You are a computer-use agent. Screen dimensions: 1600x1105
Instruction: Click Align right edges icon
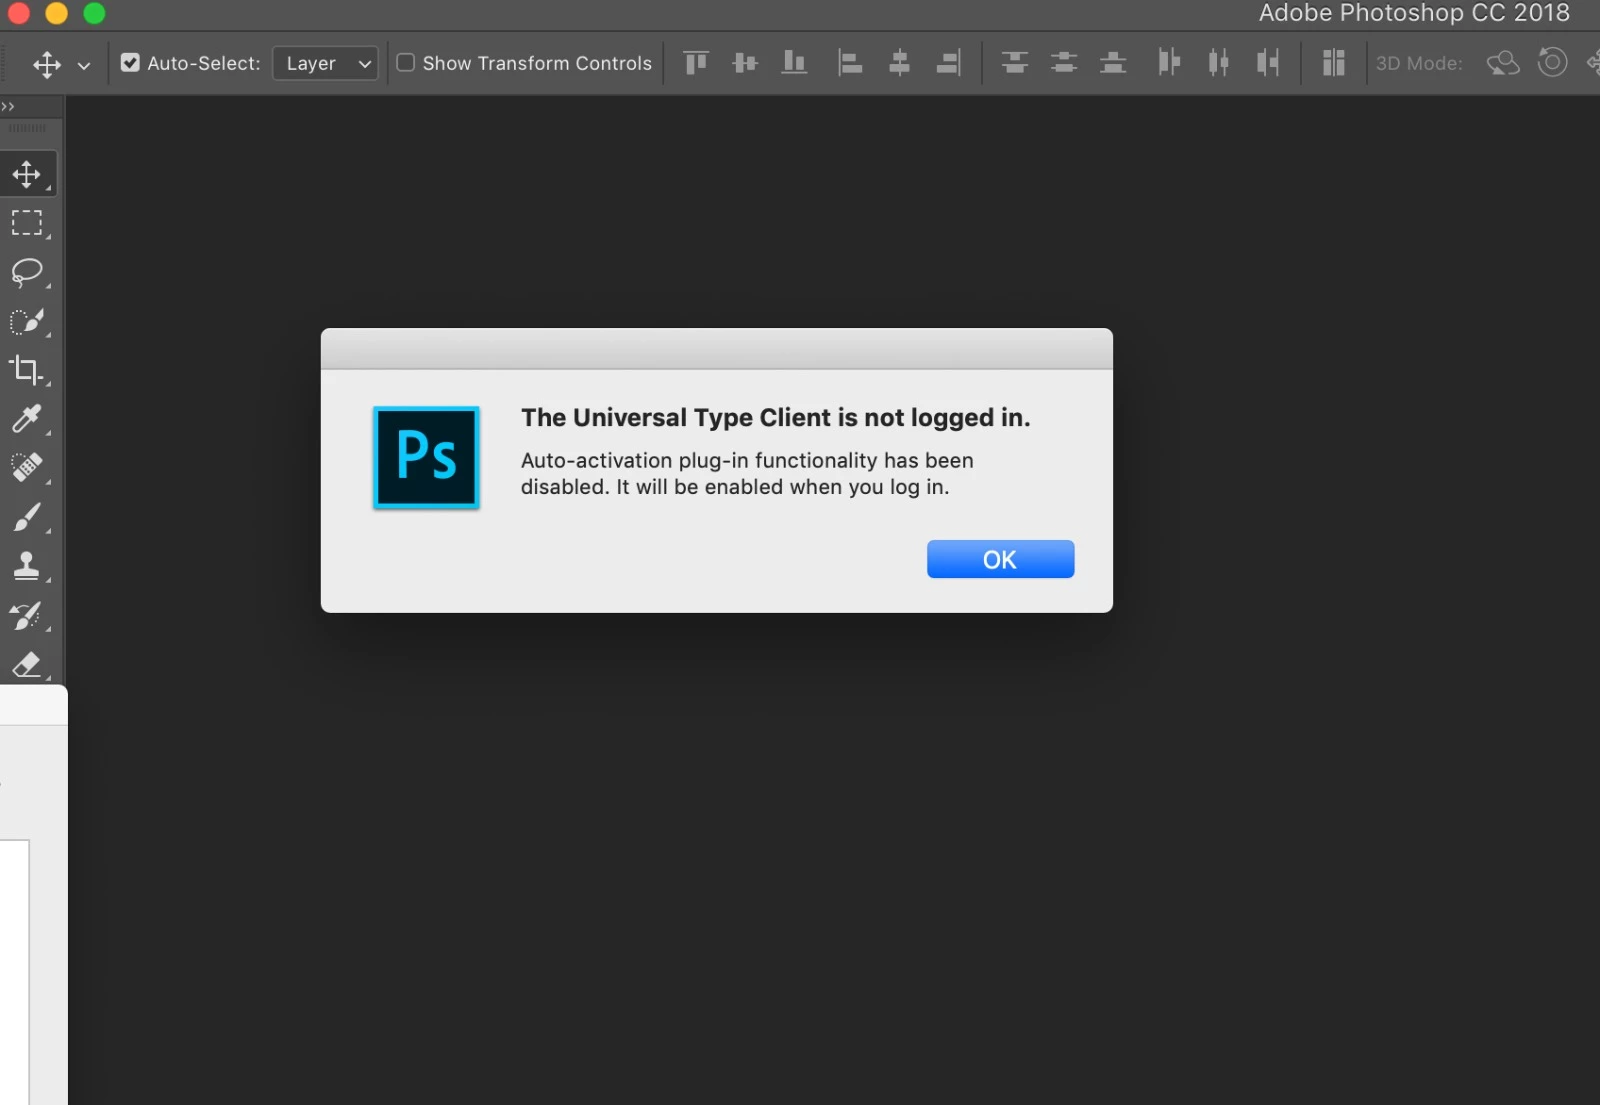click(x=948, y=63)
